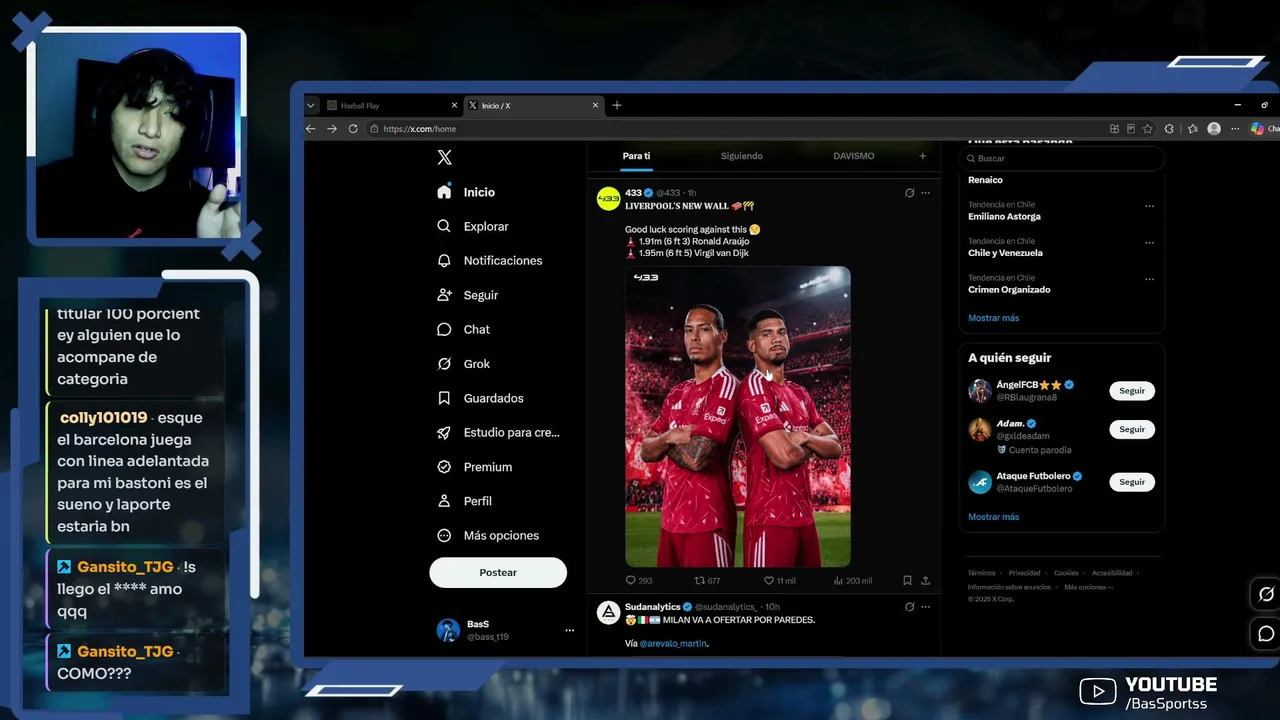Click the Grok icon on the 433 post

[909, 193]
